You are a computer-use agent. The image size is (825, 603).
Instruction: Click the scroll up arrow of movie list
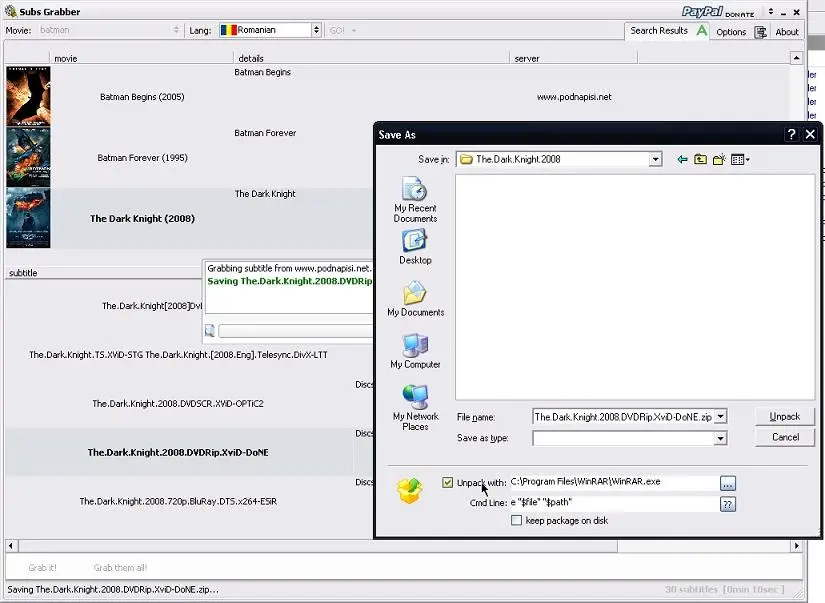click(797, 58)
